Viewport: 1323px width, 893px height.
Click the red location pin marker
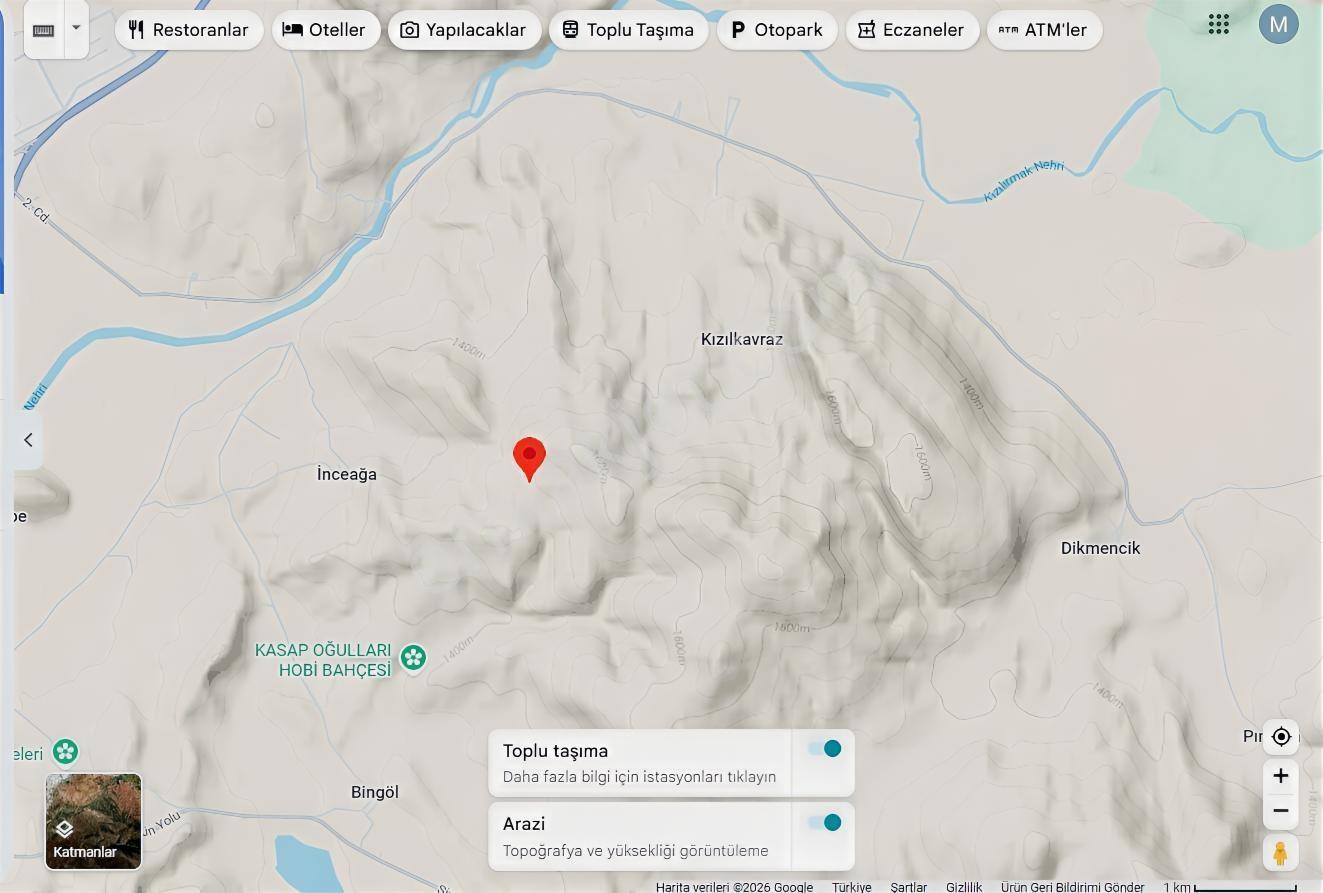529,458
